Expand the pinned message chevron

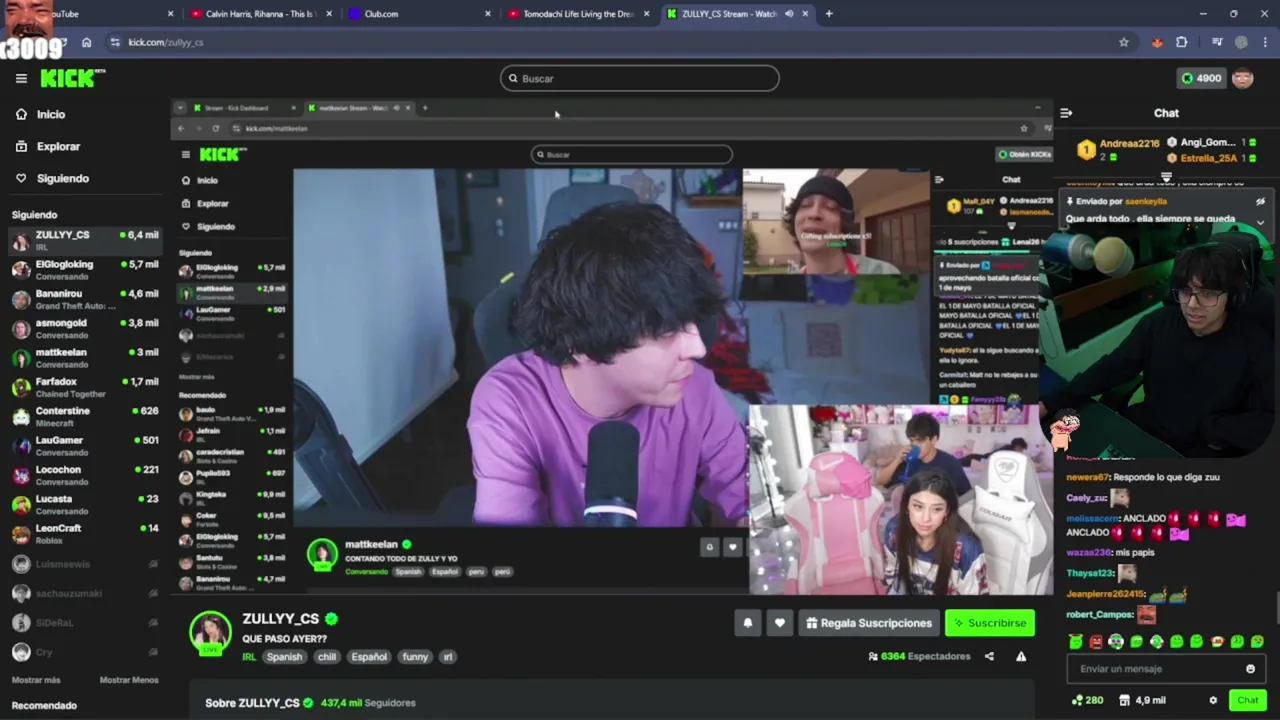coord(1260,222)
